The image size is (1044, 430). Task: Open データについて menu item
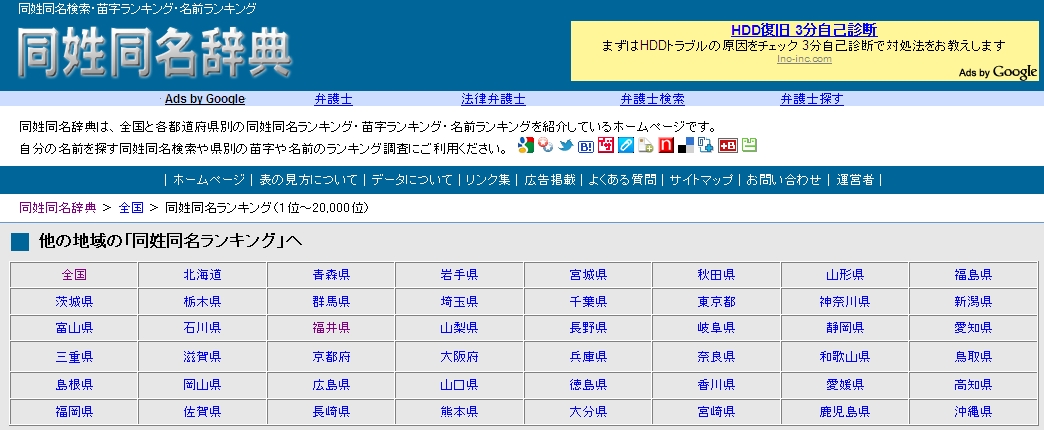pyautogui.click(x=411, y=180)
